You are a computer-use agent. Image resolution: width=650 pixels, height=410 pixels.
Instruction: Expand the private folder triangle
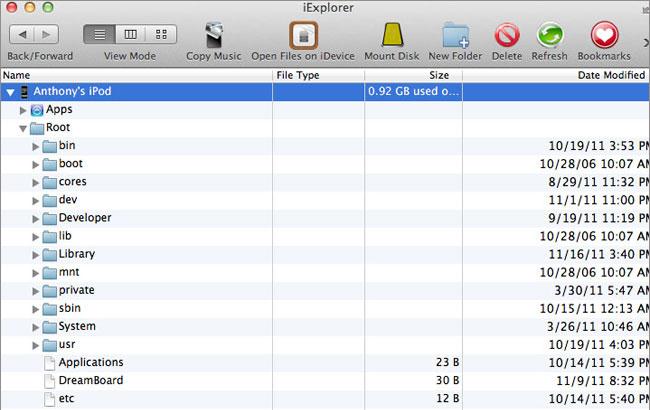point(36,291)
